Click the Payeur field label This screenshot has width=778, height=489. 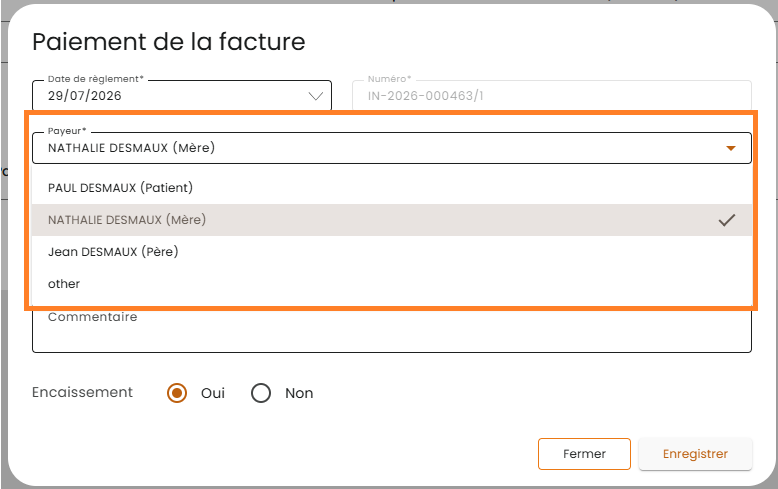pos(67,131)
